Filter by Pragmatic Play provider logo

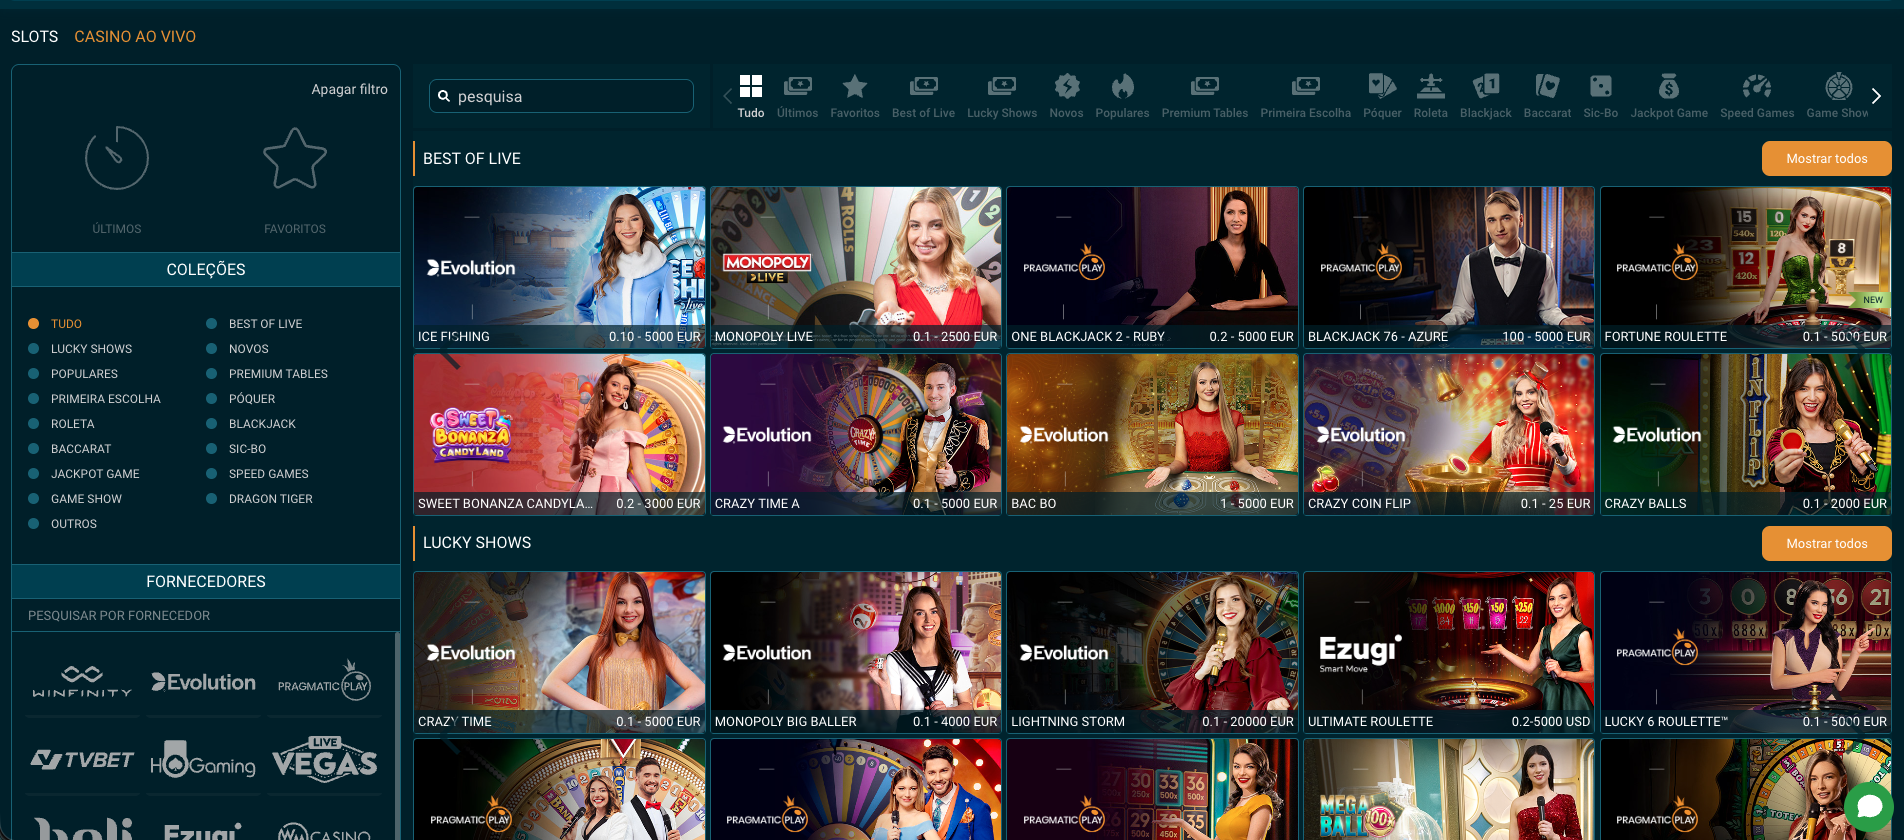click(x=325, y=682)
